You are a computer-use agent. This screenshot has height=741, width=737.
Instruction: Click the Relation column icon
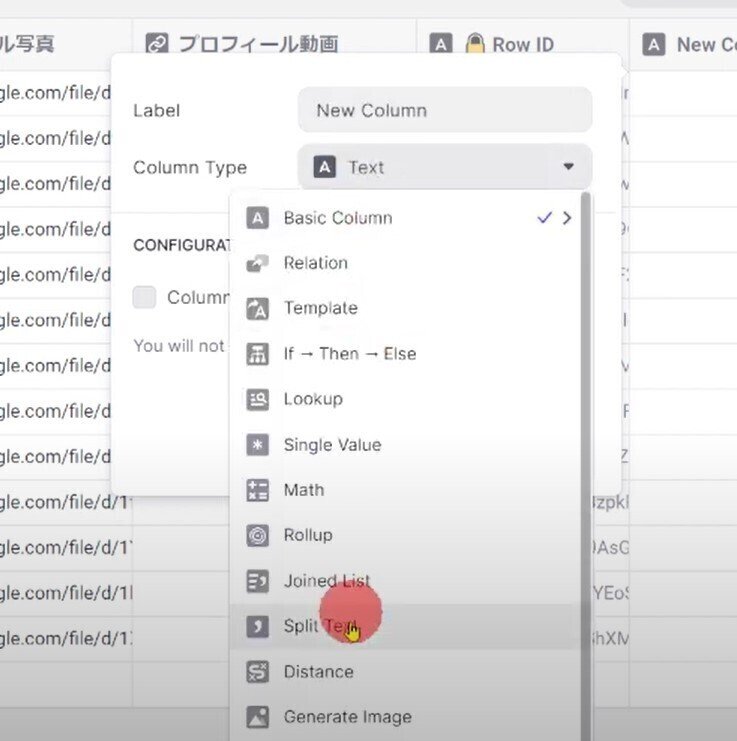click(x=257, y=263)
